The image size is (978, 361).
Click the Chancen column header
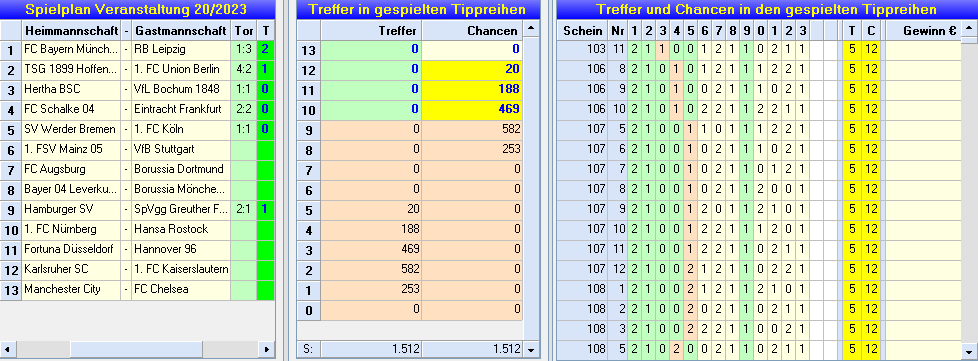[x=472, y=30]
